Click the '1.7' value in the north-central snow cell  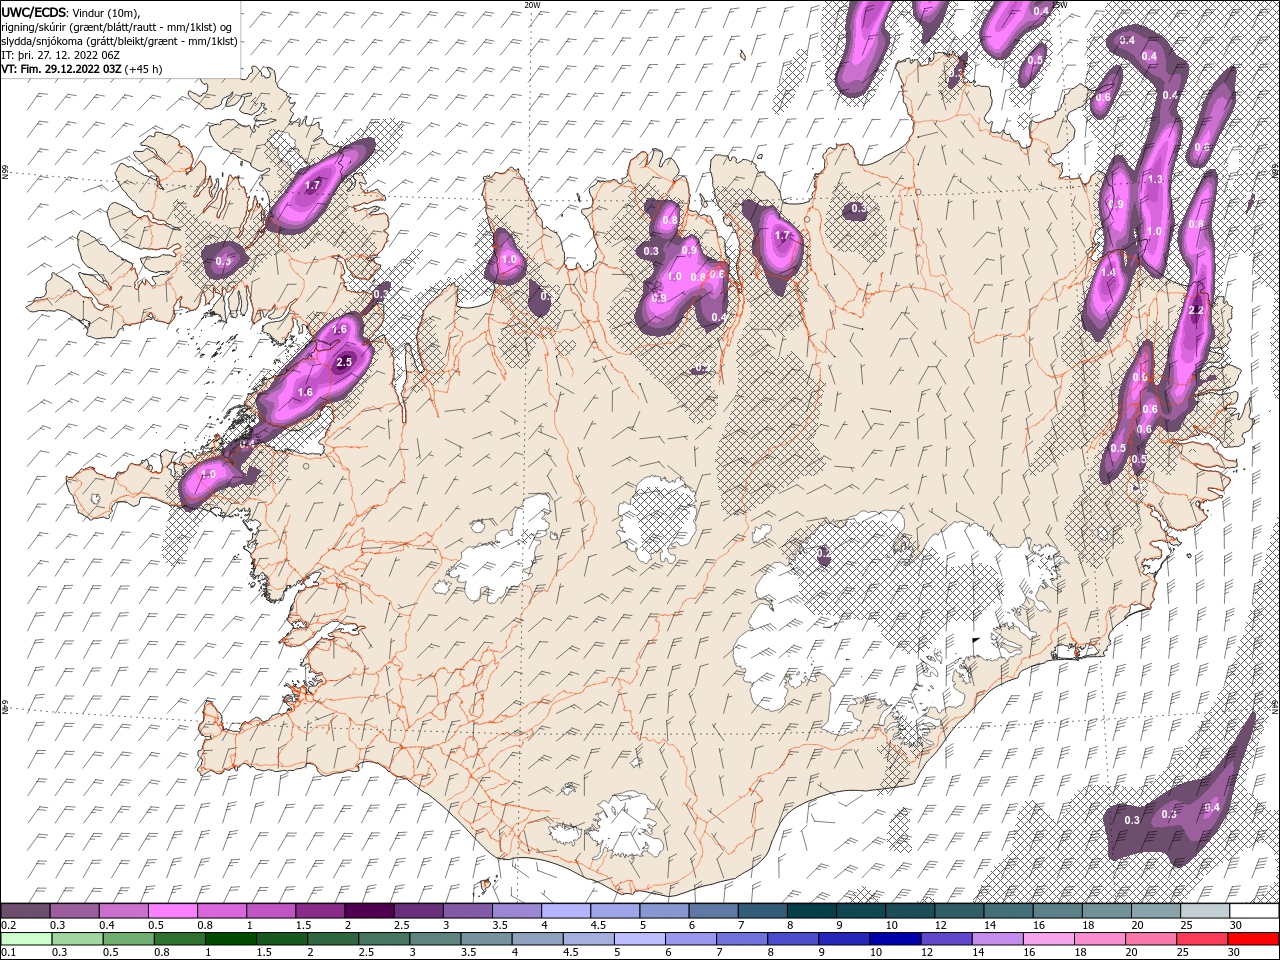[783, 236]
